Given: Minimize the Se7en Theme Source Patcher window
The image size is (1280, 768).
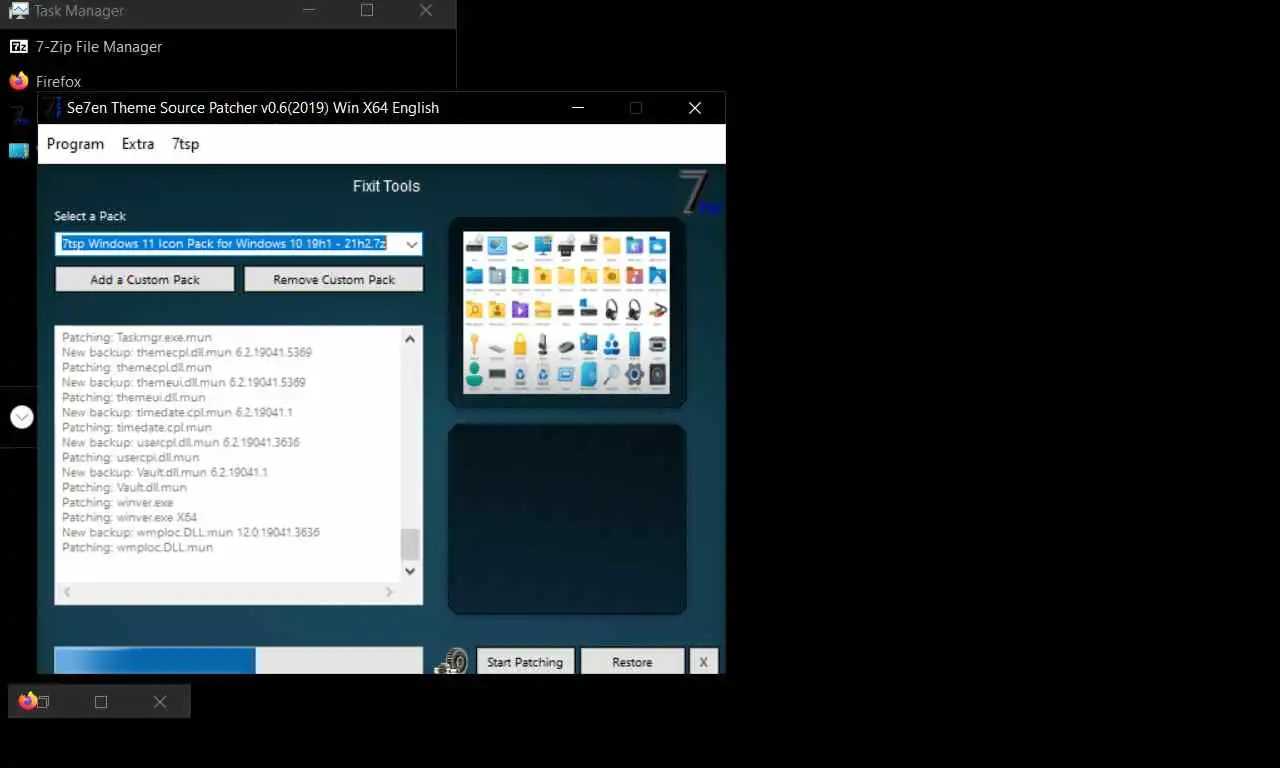Looking at the screenshot, I should pyautogui.click(x=577, y=108).
